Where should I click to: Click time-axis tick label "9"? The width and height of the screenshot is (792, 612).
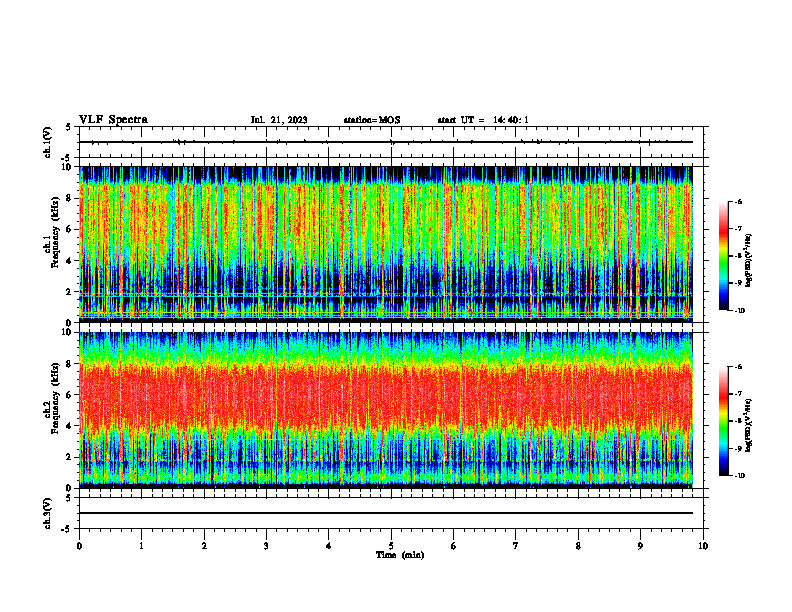click(640, 546)
